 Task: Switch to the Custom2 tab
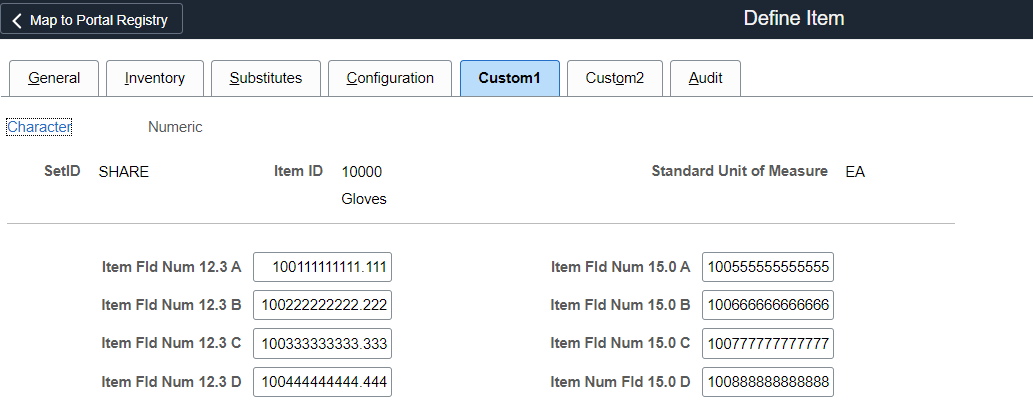(x=615, y=78)
